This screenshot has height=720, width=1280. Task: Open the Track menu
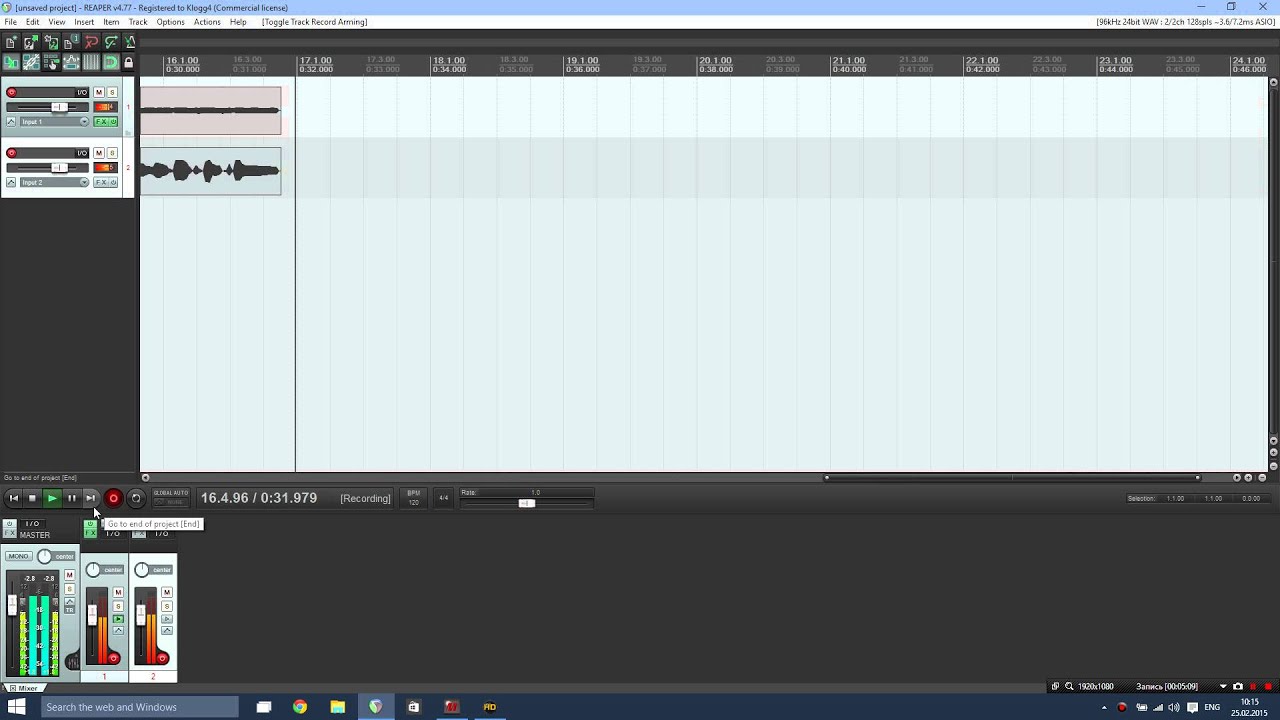[138, 22]
